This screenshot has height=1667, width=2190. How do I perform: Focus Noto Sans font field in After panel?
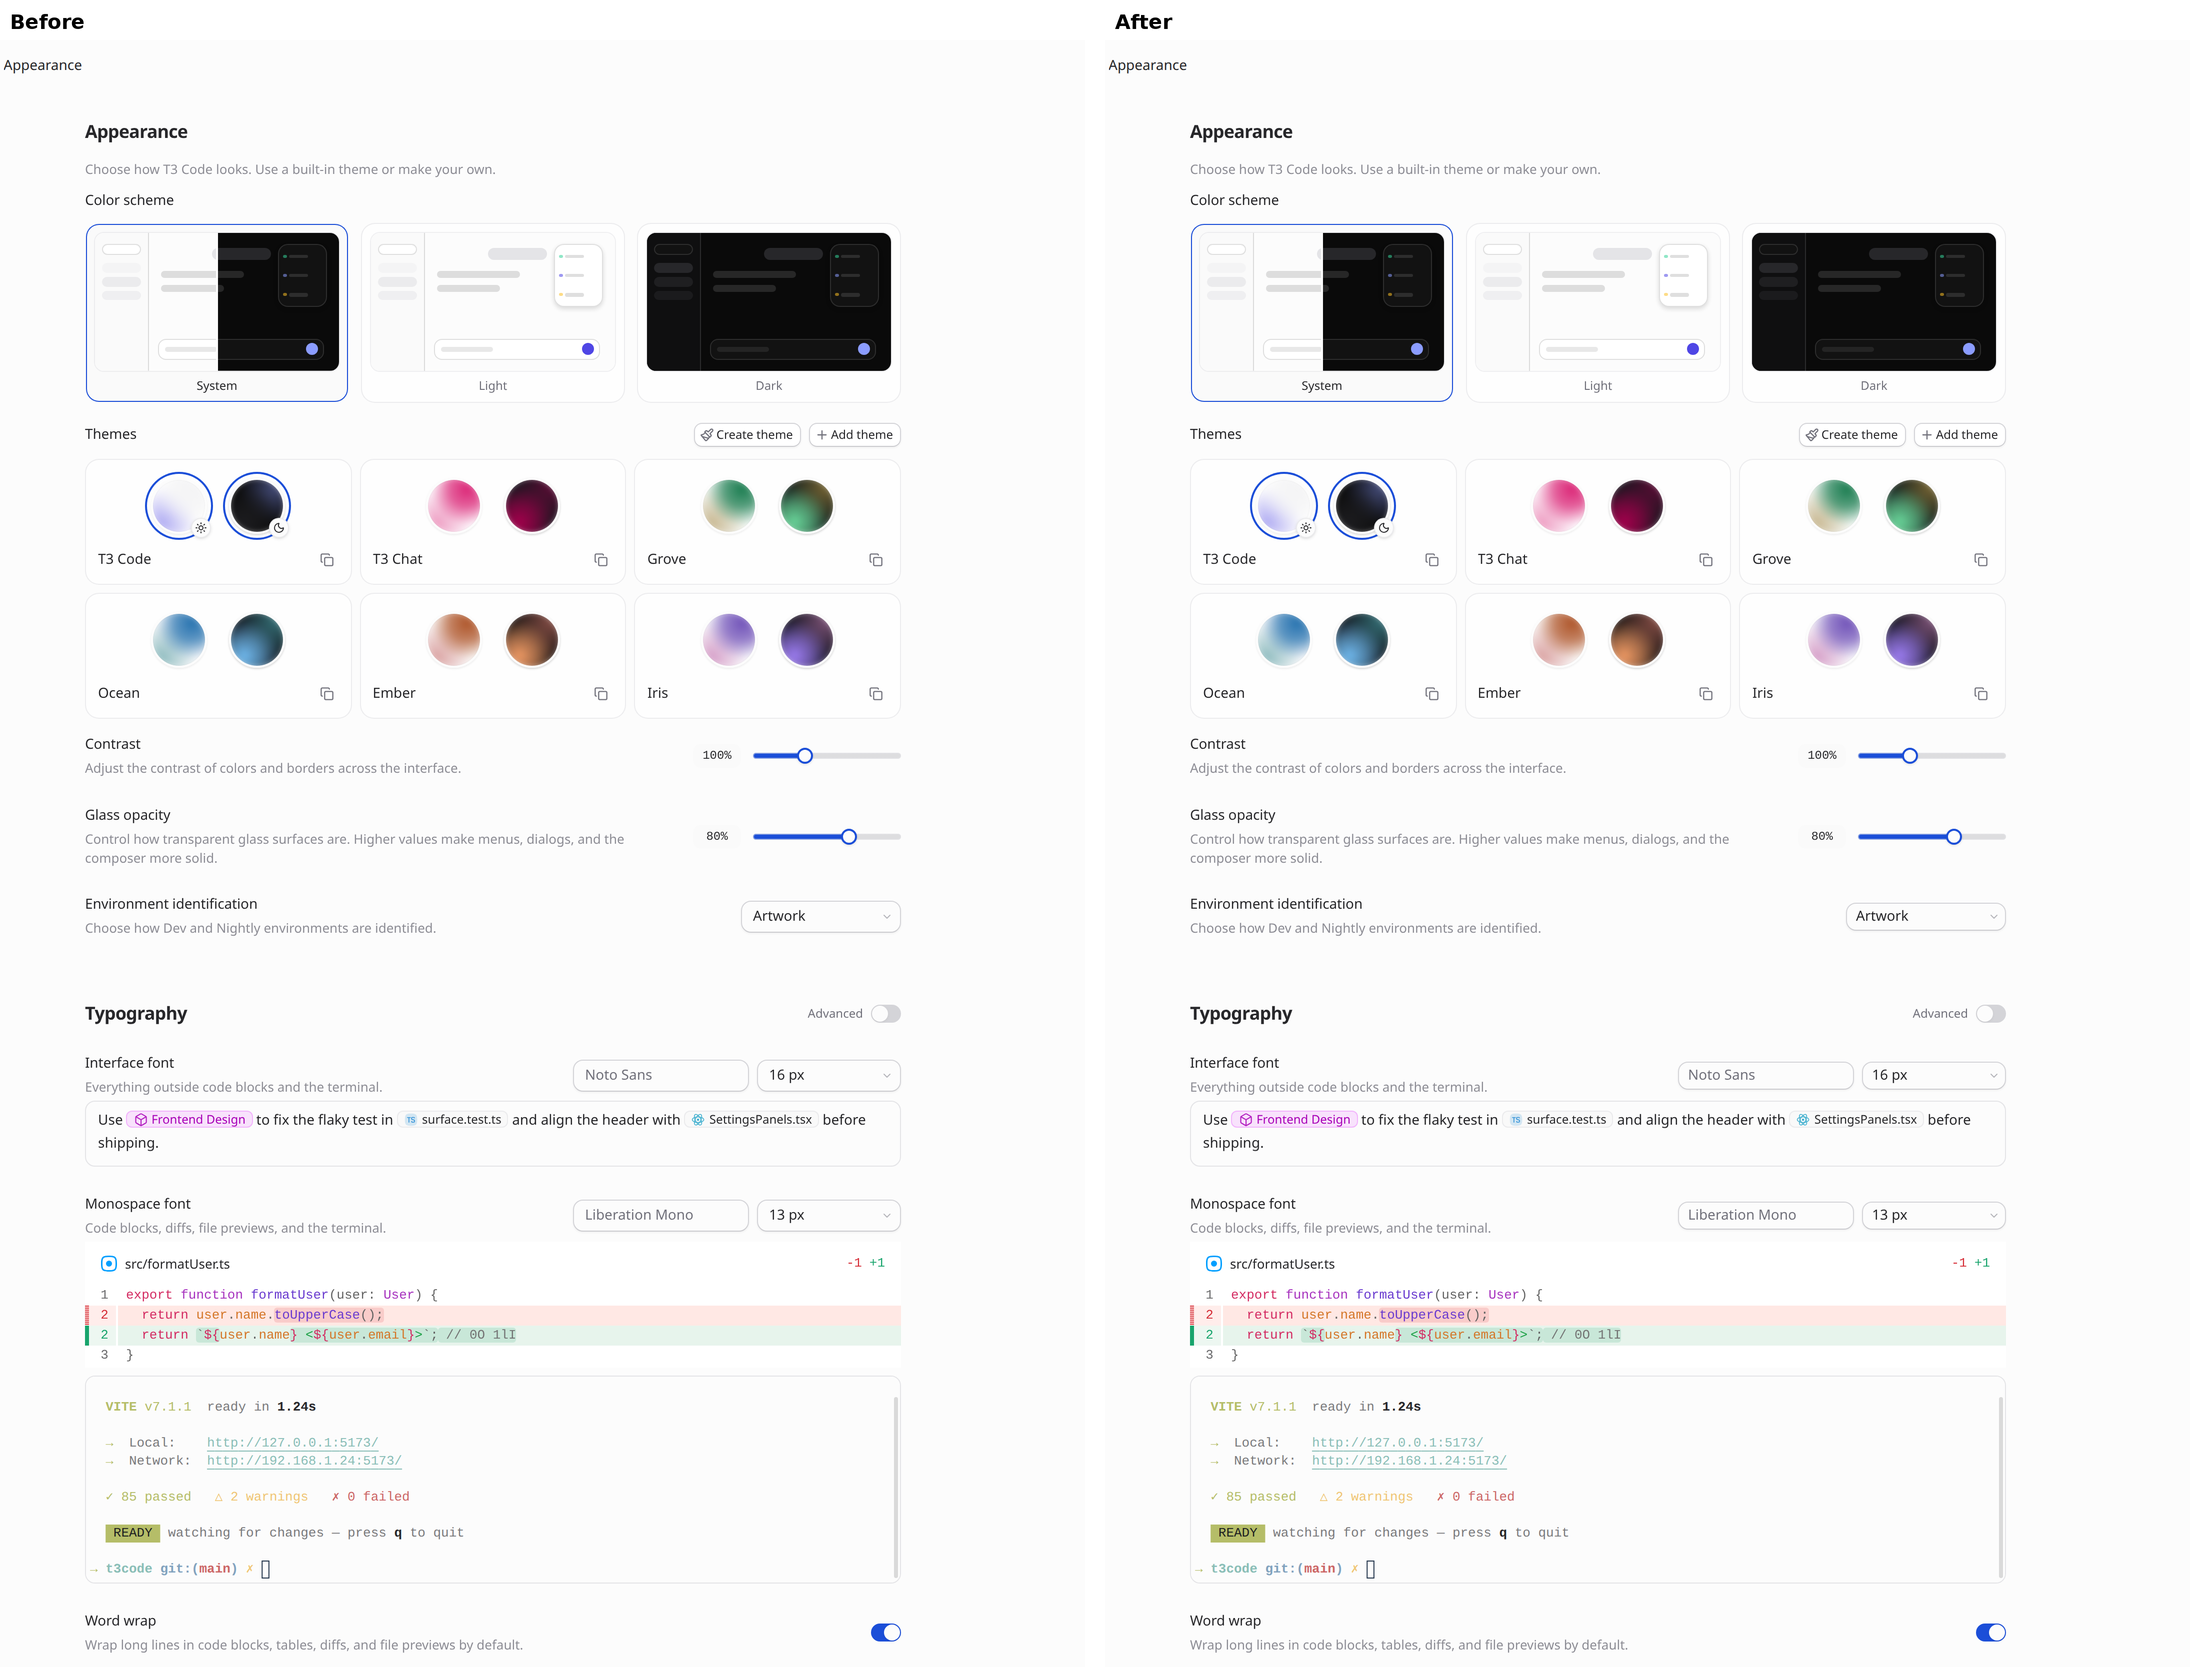click(1766, 1076)
